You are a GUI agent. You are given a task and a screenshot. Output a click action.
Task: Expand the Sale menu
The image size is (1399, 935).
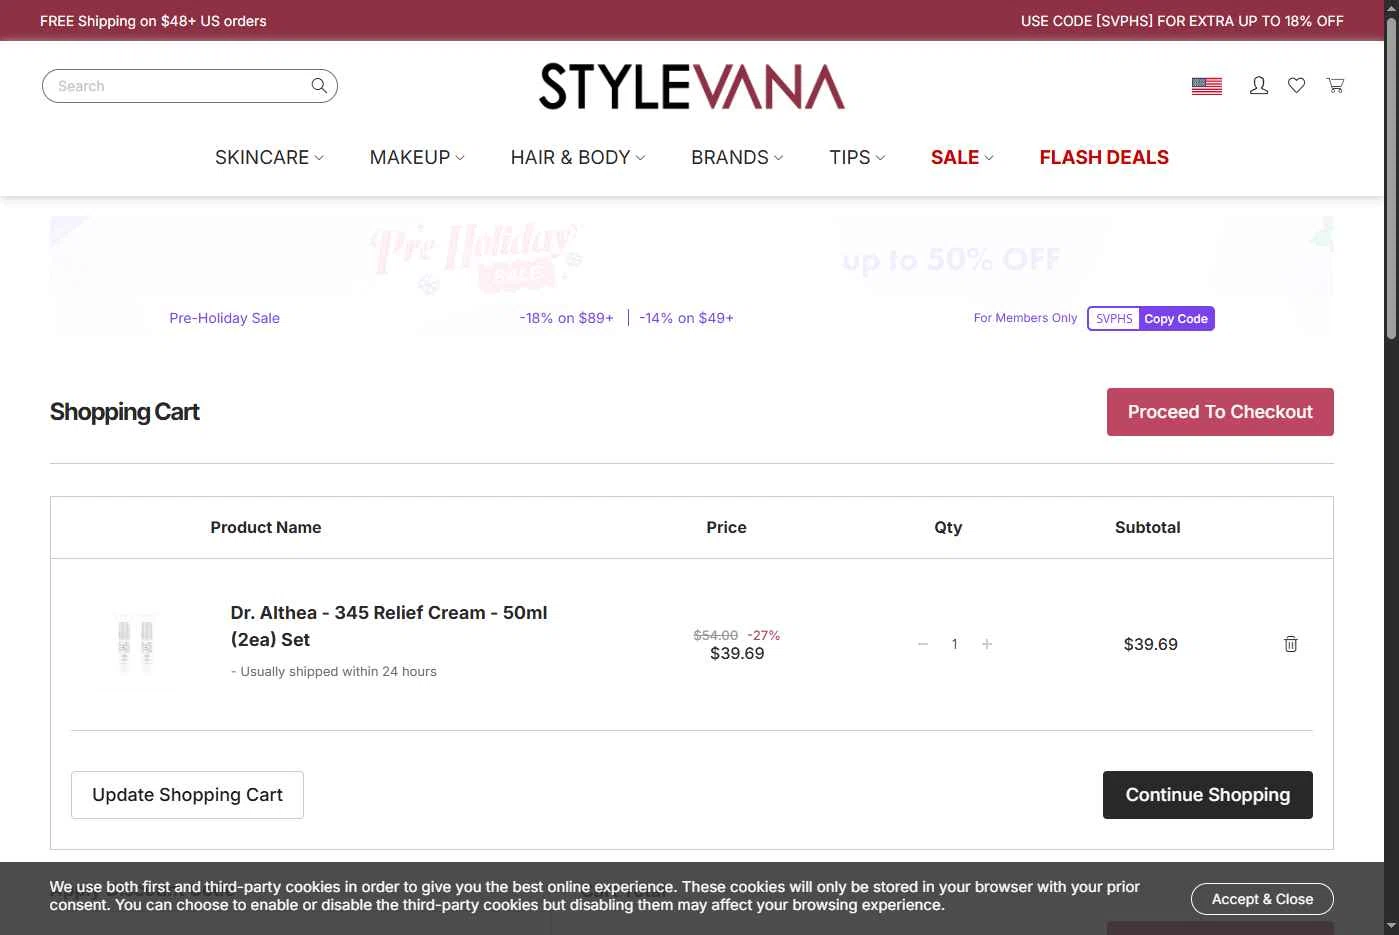point(962,158)
